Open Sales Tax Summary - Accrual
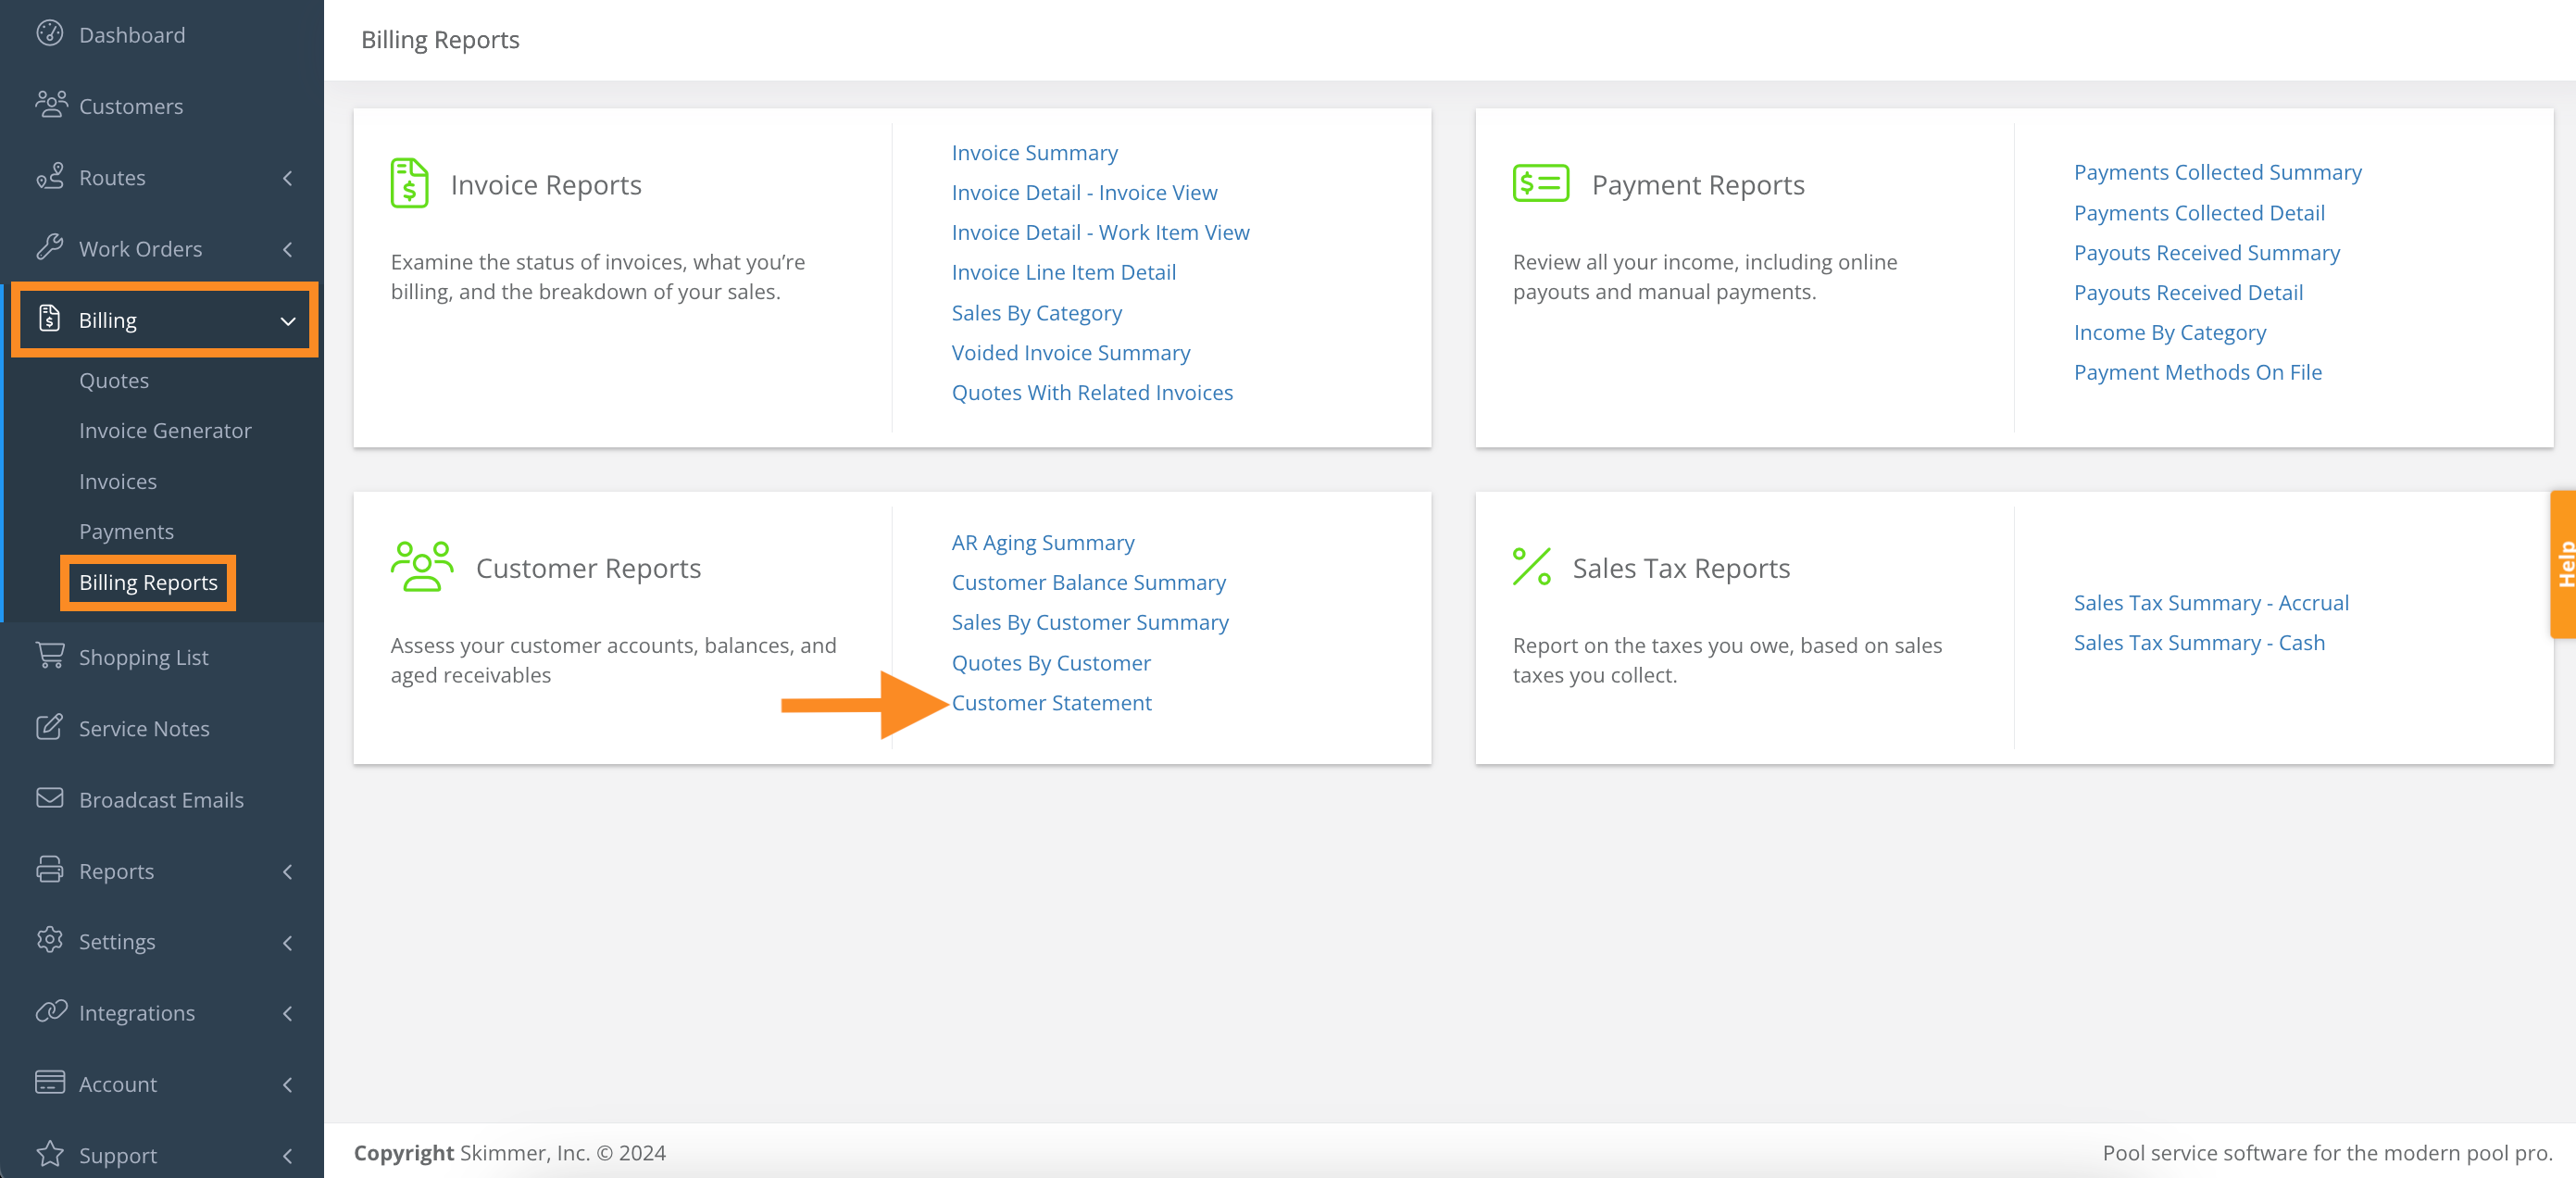2576x1178 pixels. pos(2210,603)
